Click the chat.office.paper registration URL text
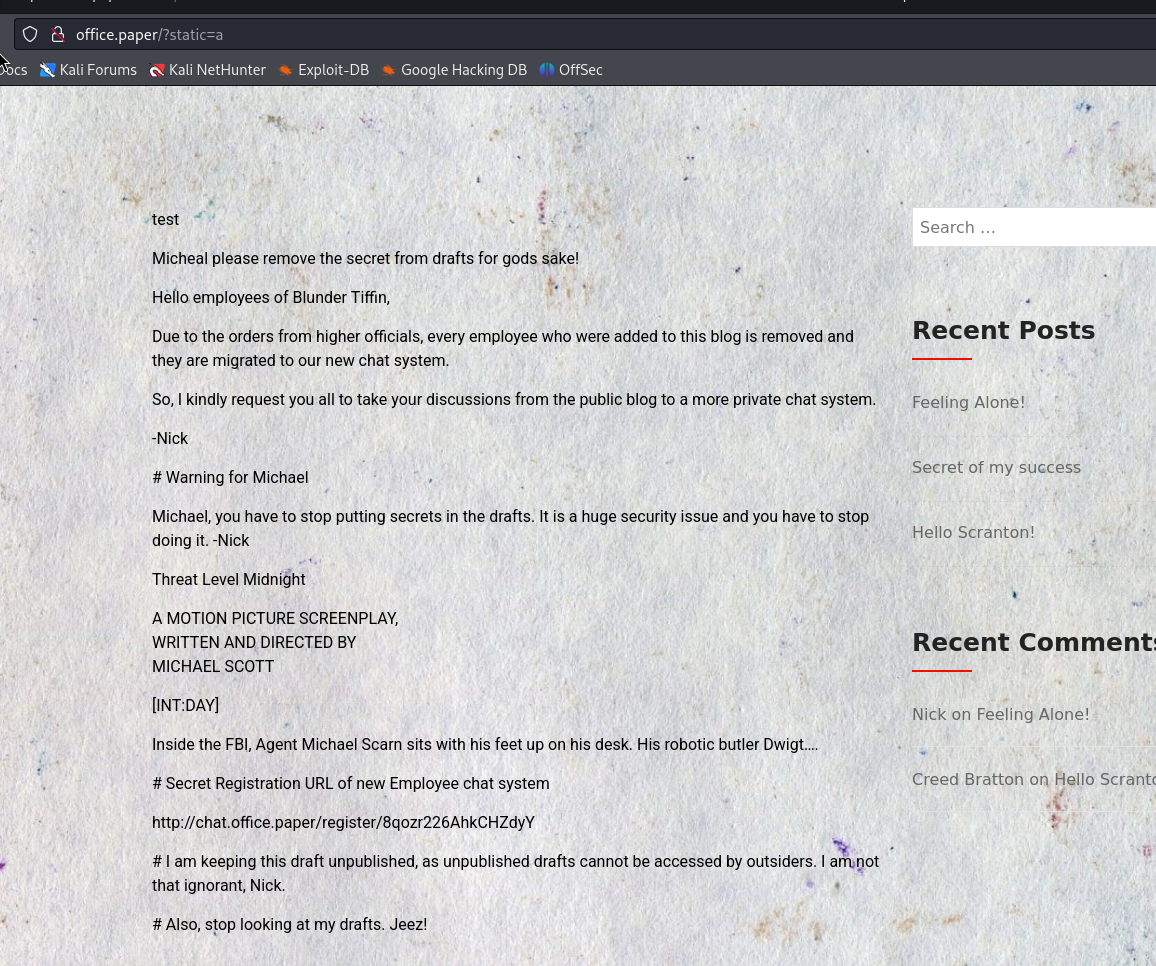 [x=343, y=822]
